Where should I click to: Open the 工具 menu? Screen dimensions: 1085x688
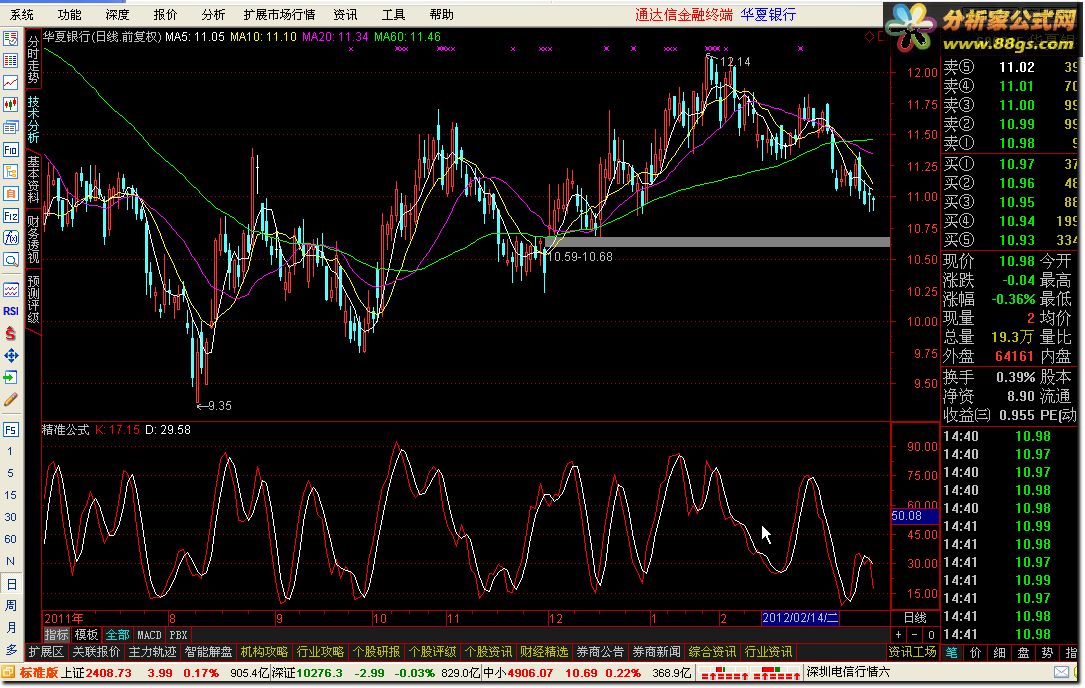click(393, 15)
